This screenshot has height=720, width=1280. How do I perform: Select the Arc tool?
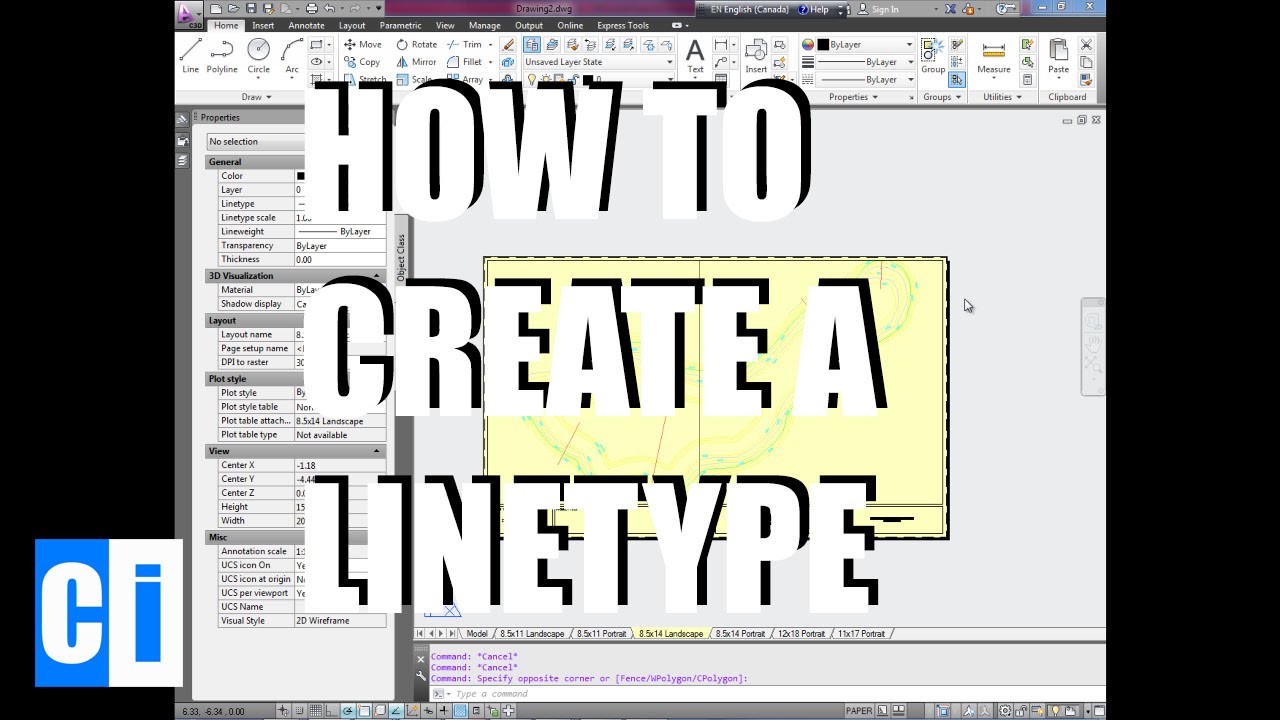pyautogui.click(x=291, y=56)
